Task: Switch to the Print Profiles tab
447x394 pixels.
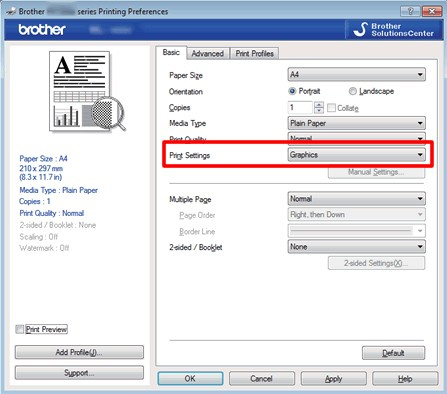Action: 255,53
